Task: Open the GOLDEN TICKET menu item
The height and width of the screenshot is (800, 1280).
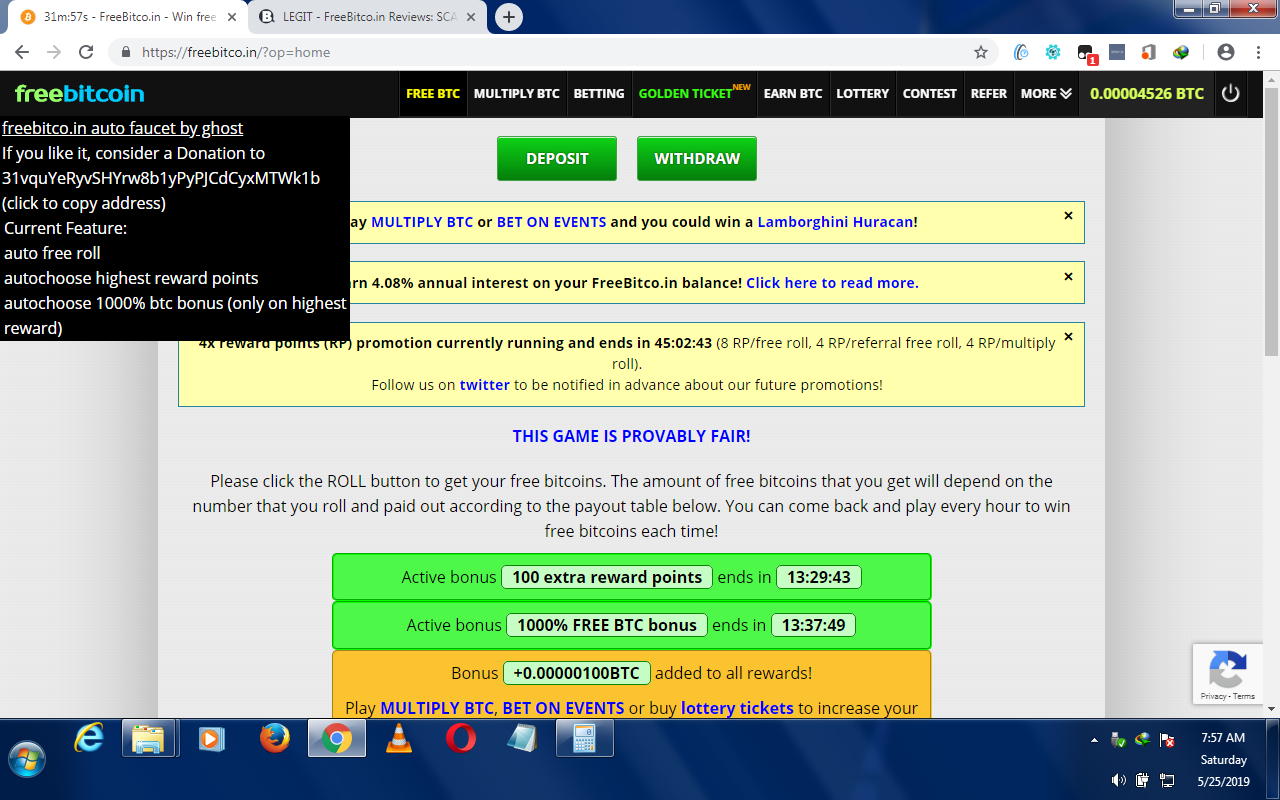Action: coord(694,93)
